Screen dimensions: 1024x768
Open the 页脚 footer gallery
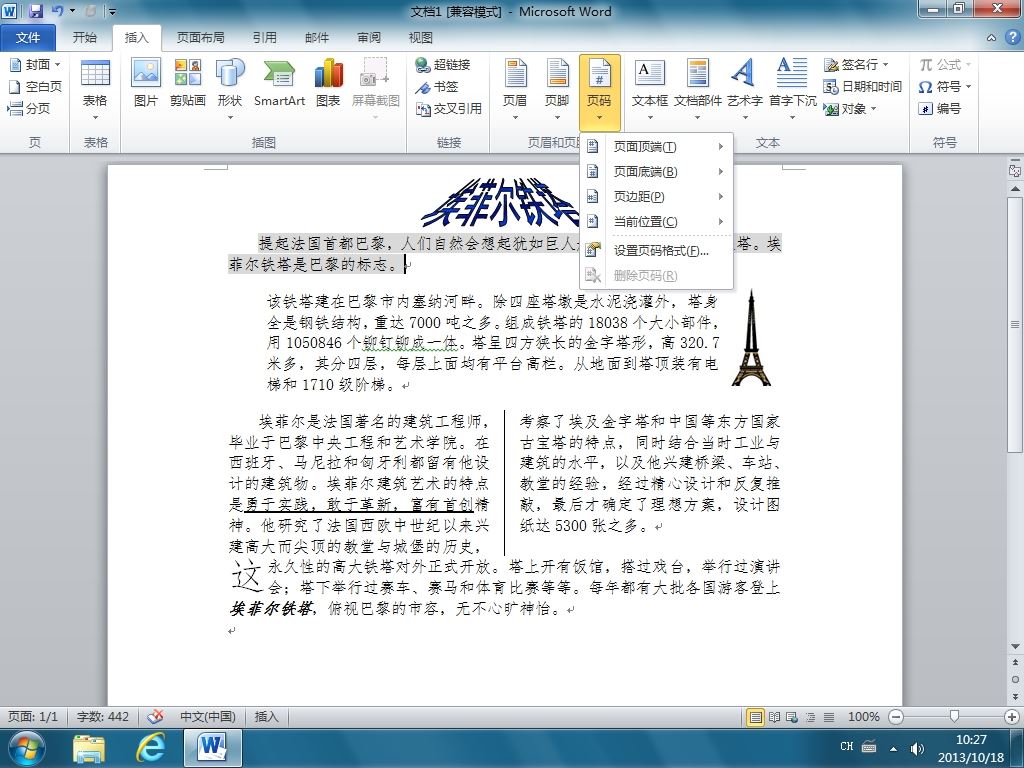[x=557, y=88]
